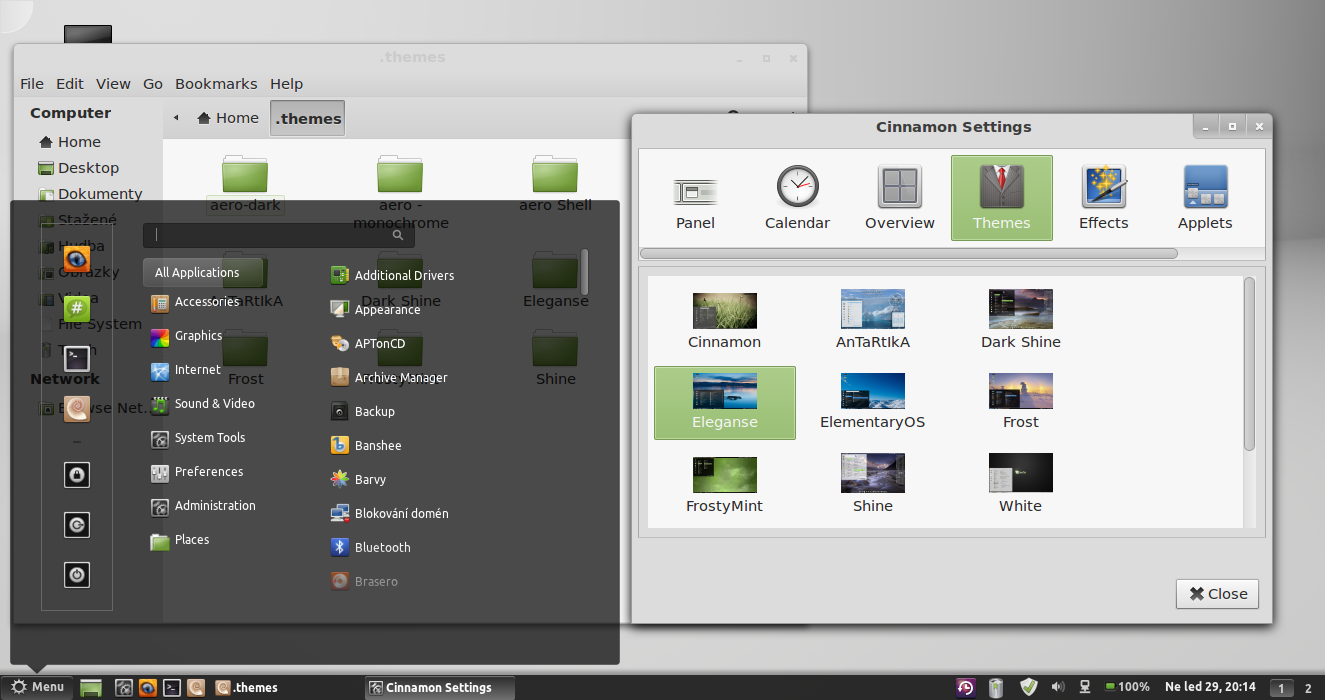Open Terminal from menu favorites
Viewport: 1325px width, 700px height.
pyautogui.click(x=77, y=358)
